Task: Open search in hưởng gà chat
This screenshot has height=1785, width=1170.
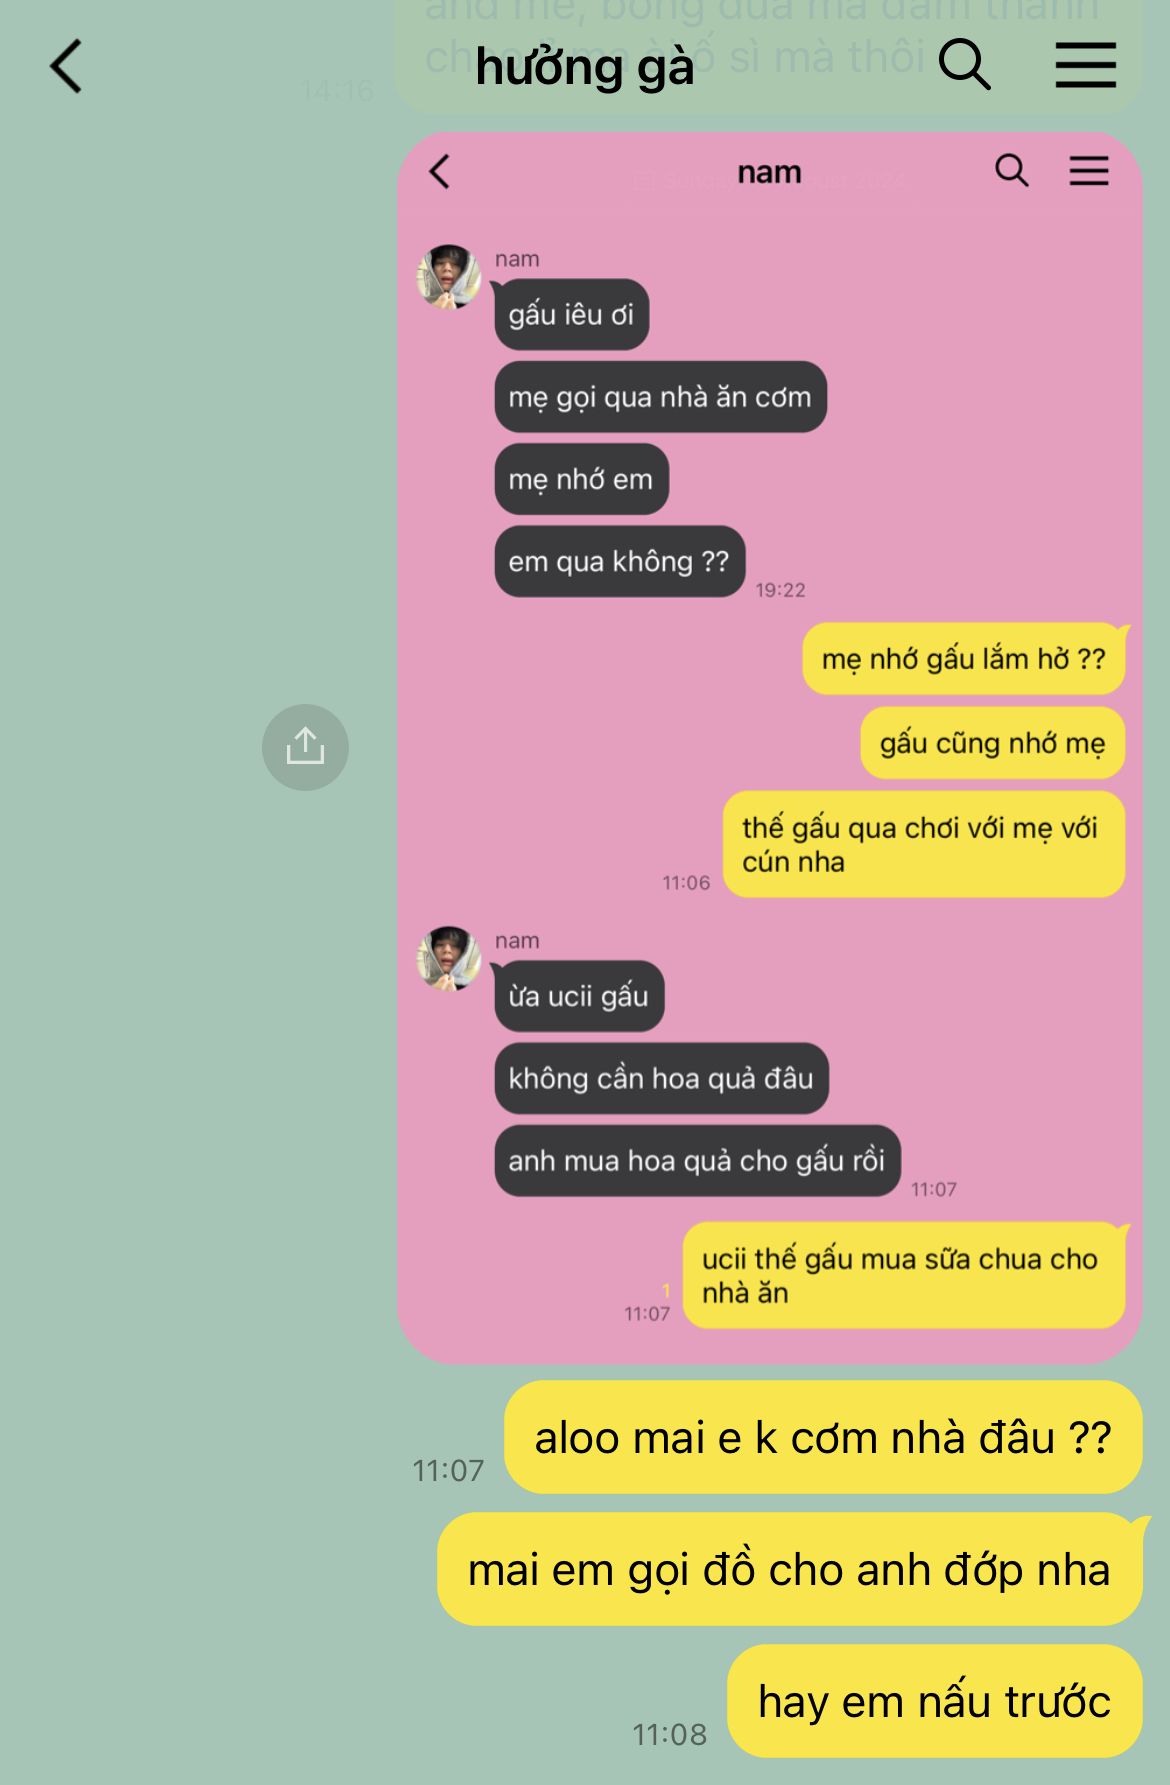Action: [964, 66]
